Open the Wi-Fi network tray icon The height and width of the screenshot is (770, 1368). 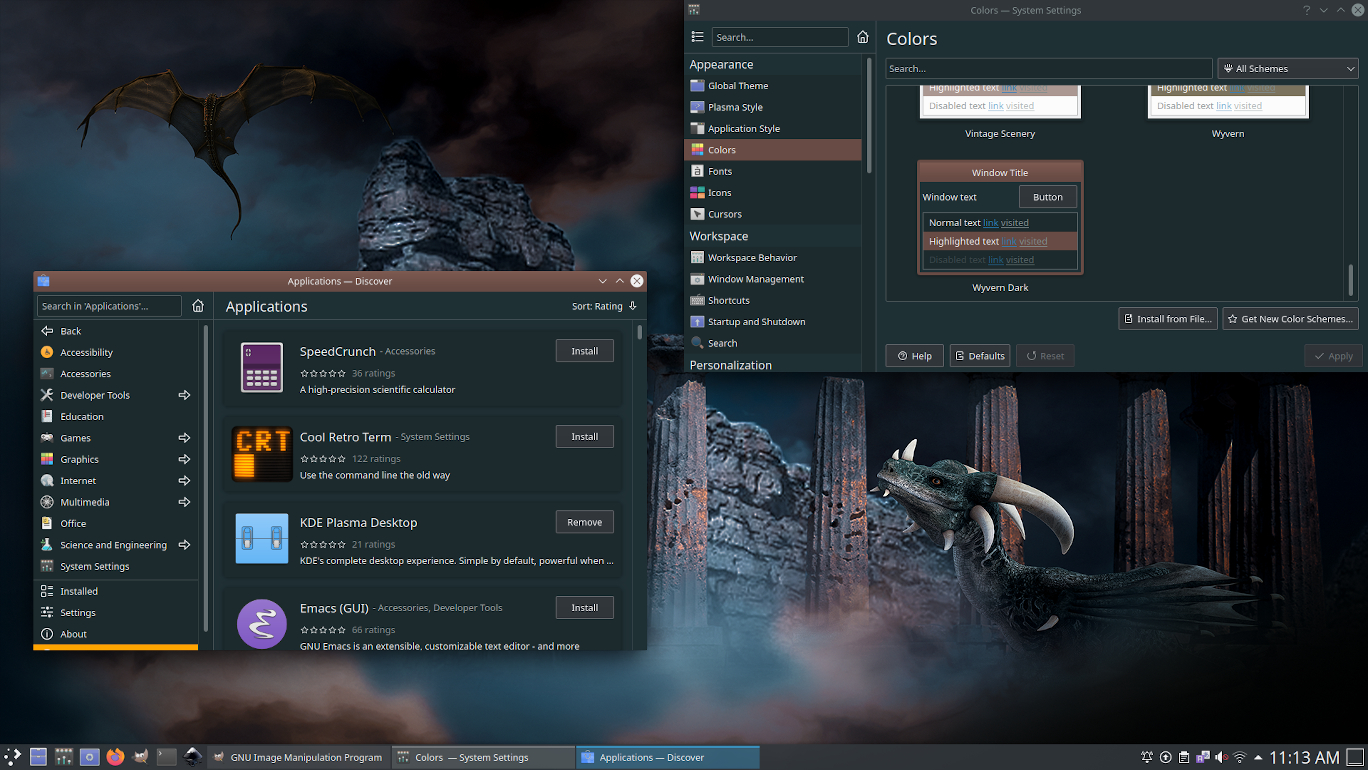[1240, 757]
